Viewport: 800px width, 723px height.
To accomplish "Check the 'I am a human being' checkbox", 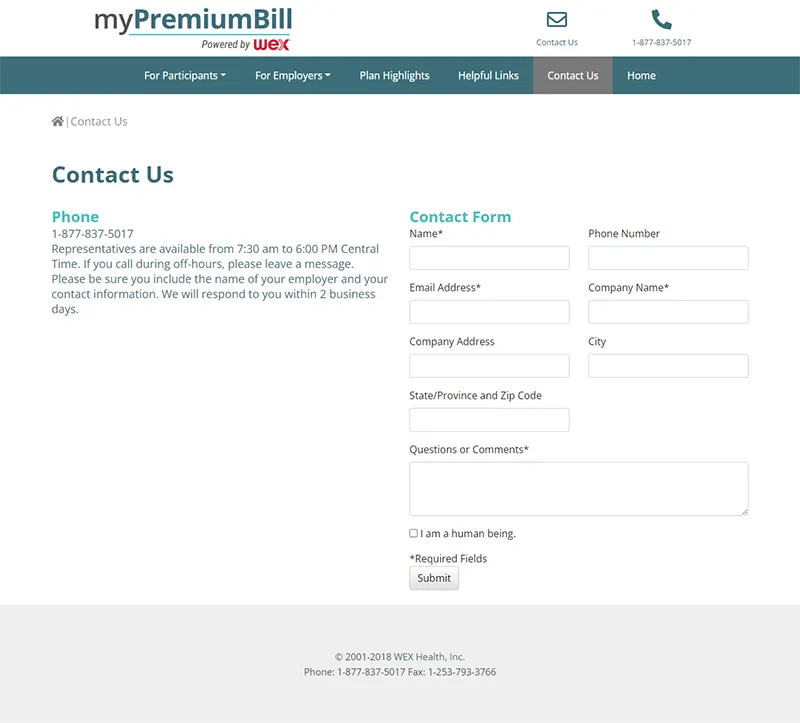I will (x=414, y=533).
